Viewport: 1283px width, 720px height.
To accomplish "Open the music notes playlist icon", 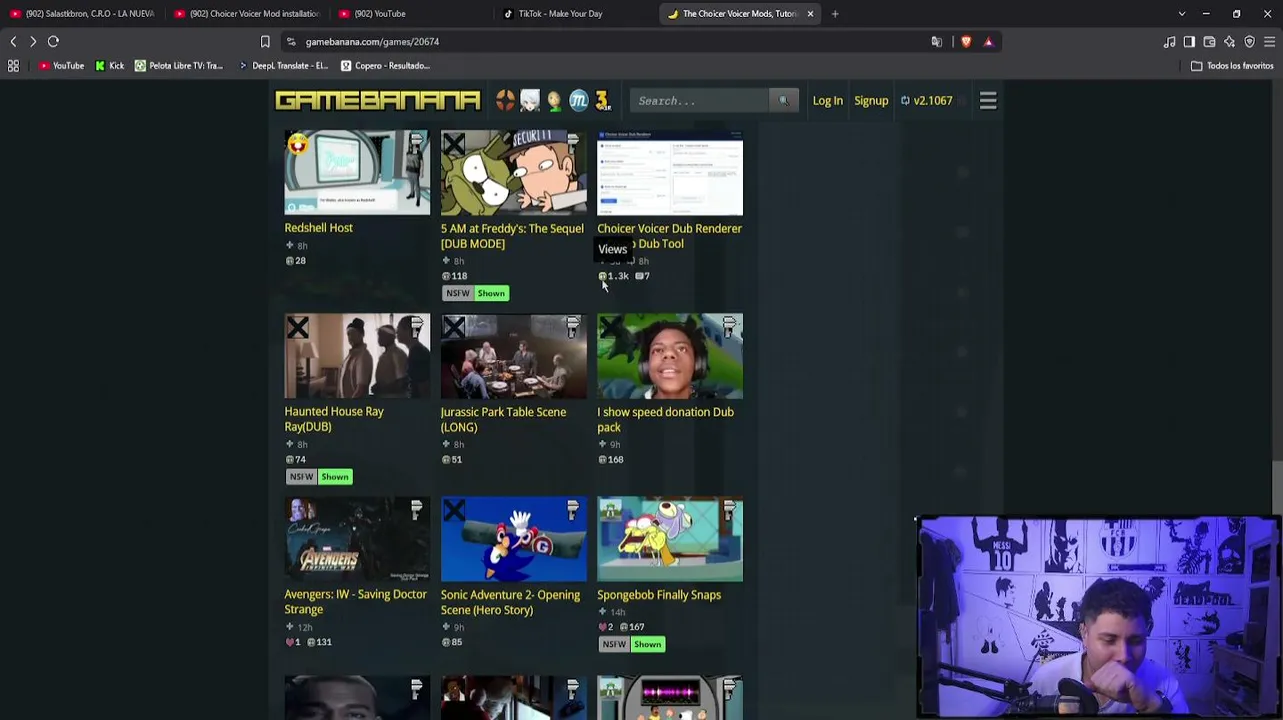I will (x=1169, y=42).
